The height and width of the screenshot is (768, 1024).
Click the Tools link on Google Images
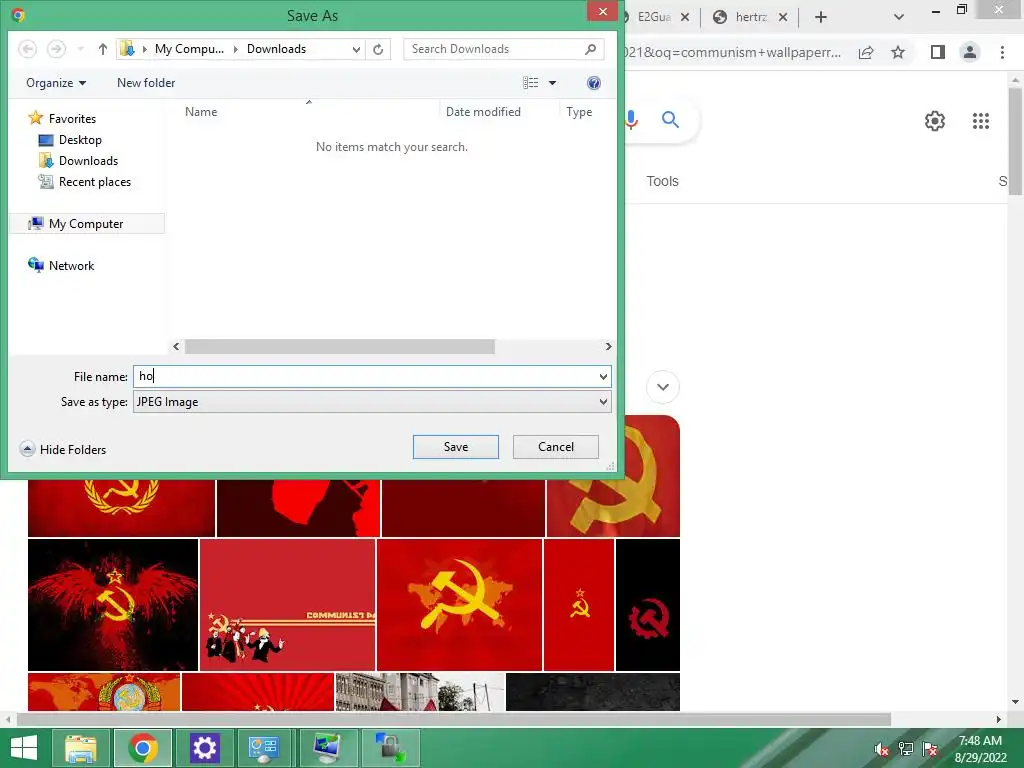[662, 182]
